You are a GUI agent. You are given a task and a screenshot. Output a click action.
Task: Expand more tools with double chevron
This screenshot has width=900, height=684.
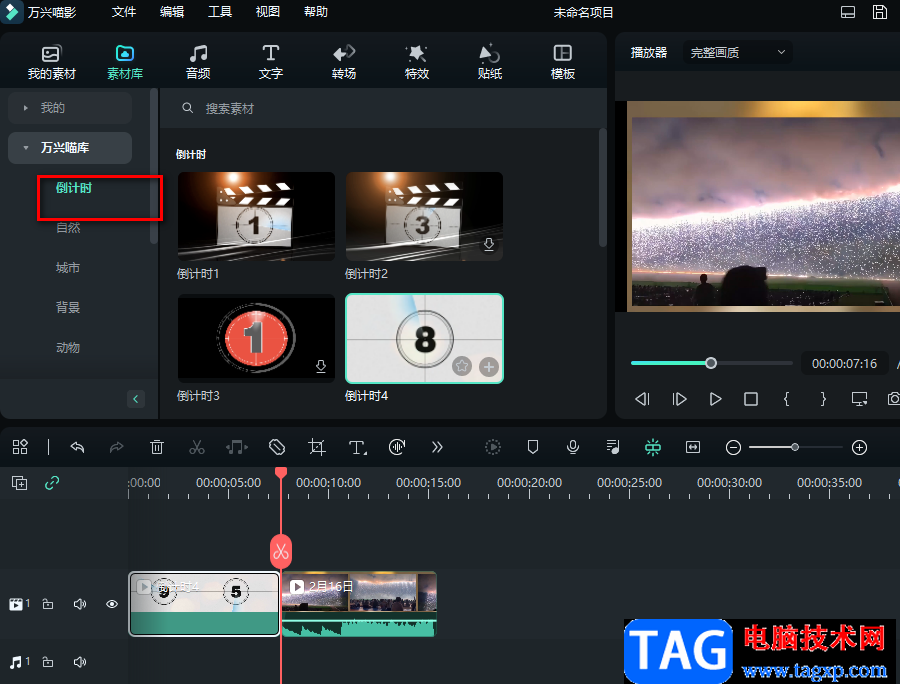point(437,447)
